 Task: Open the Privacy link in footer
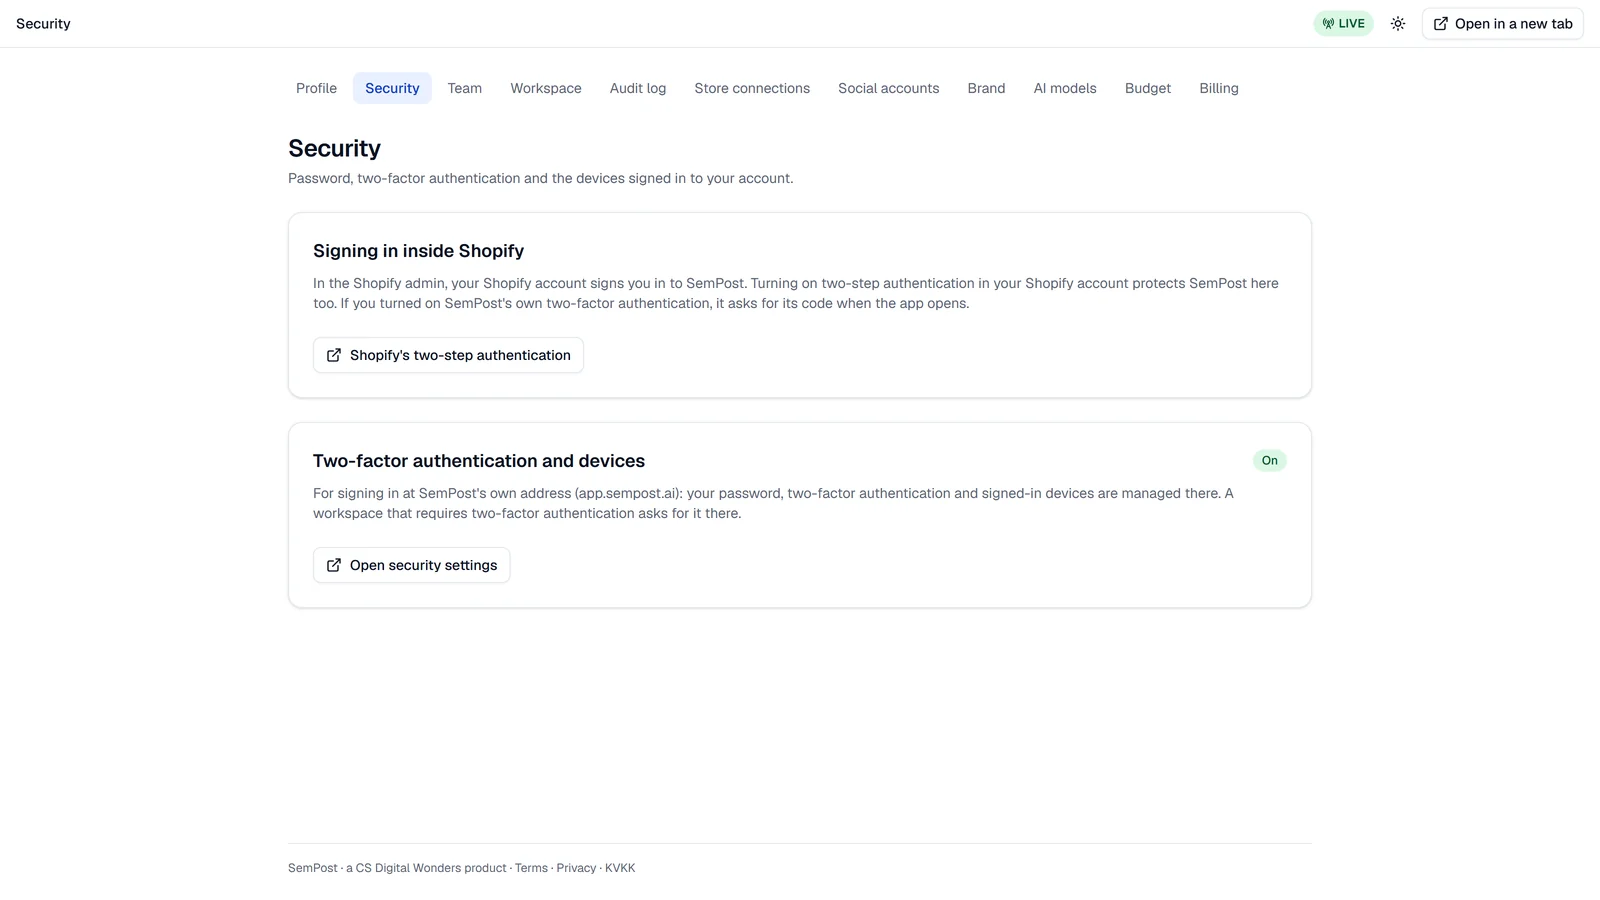click(576, 868)
